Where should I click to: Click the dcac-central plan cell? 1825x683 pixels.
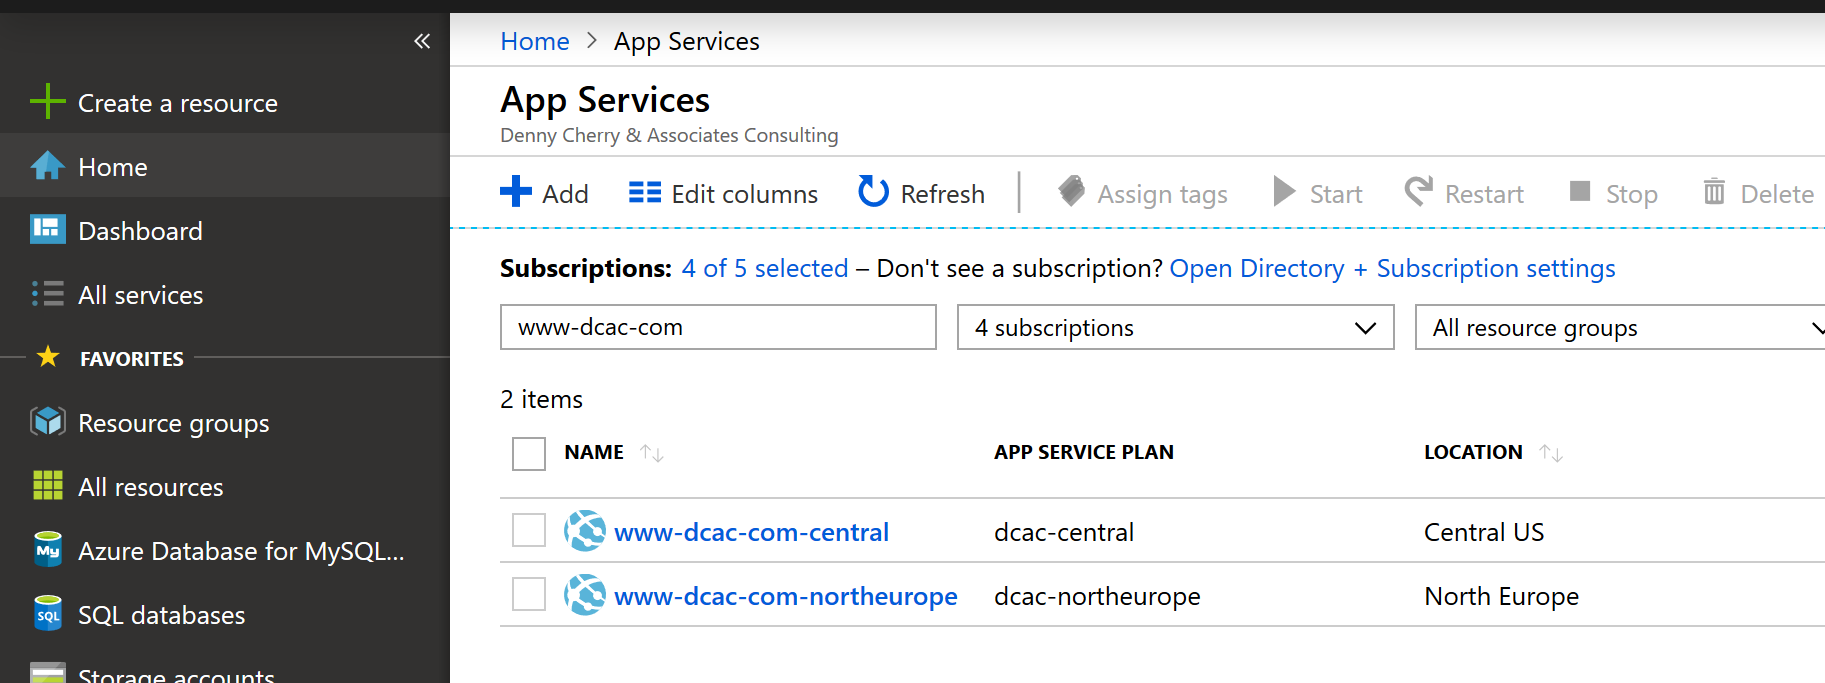pyautogui.click(x=1064, y=532)
